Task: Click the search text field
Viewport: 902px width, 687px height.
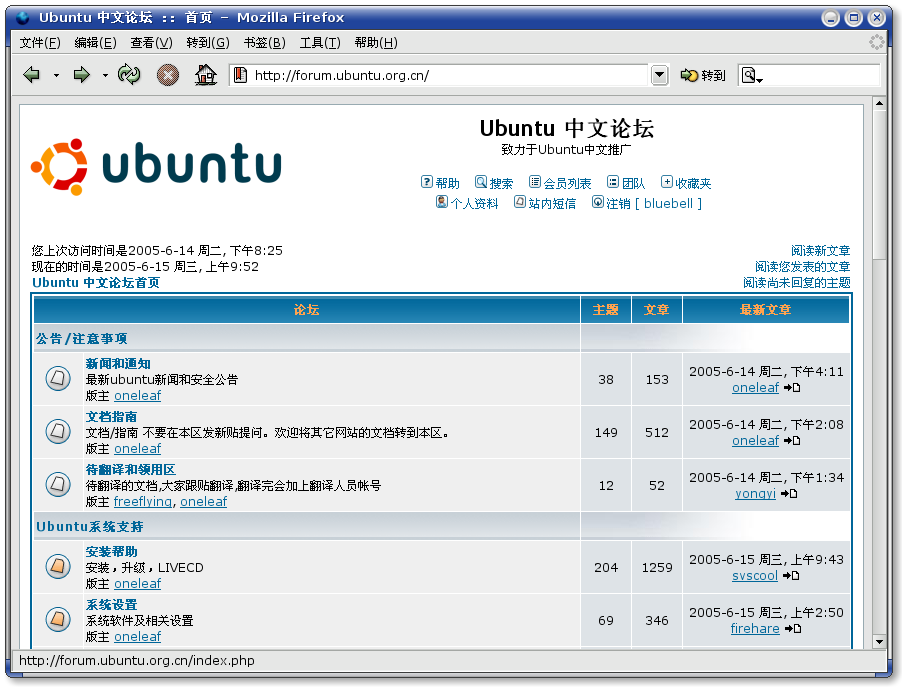Action: tap(821, 75)
